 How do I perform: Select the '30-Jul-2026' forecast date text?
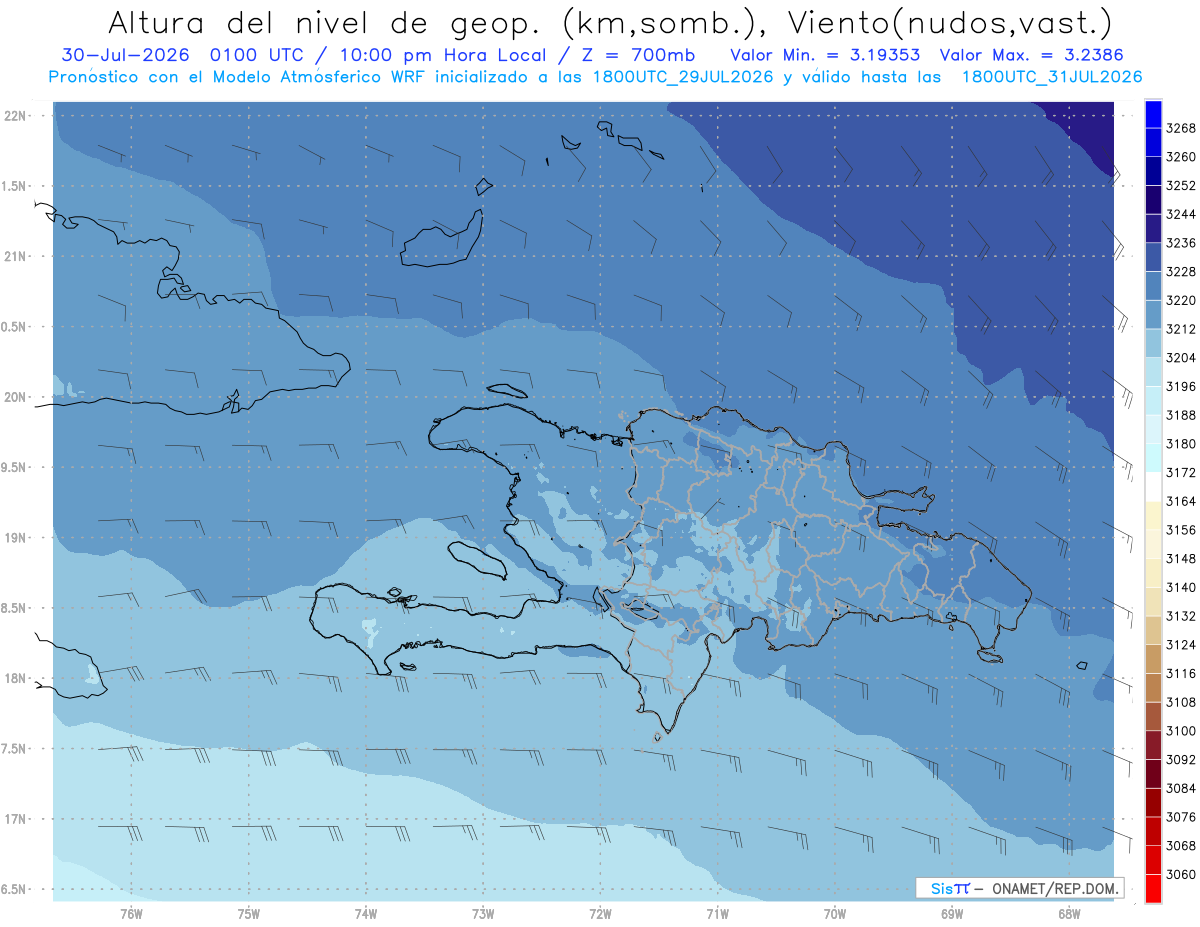(x=124, y=55)
